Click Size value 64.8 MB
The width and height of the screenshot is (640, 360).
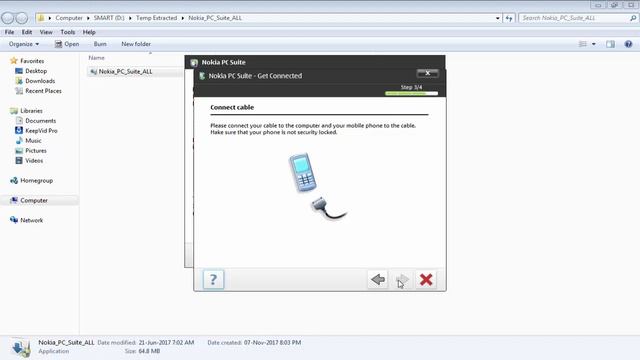tap(149, 351)
